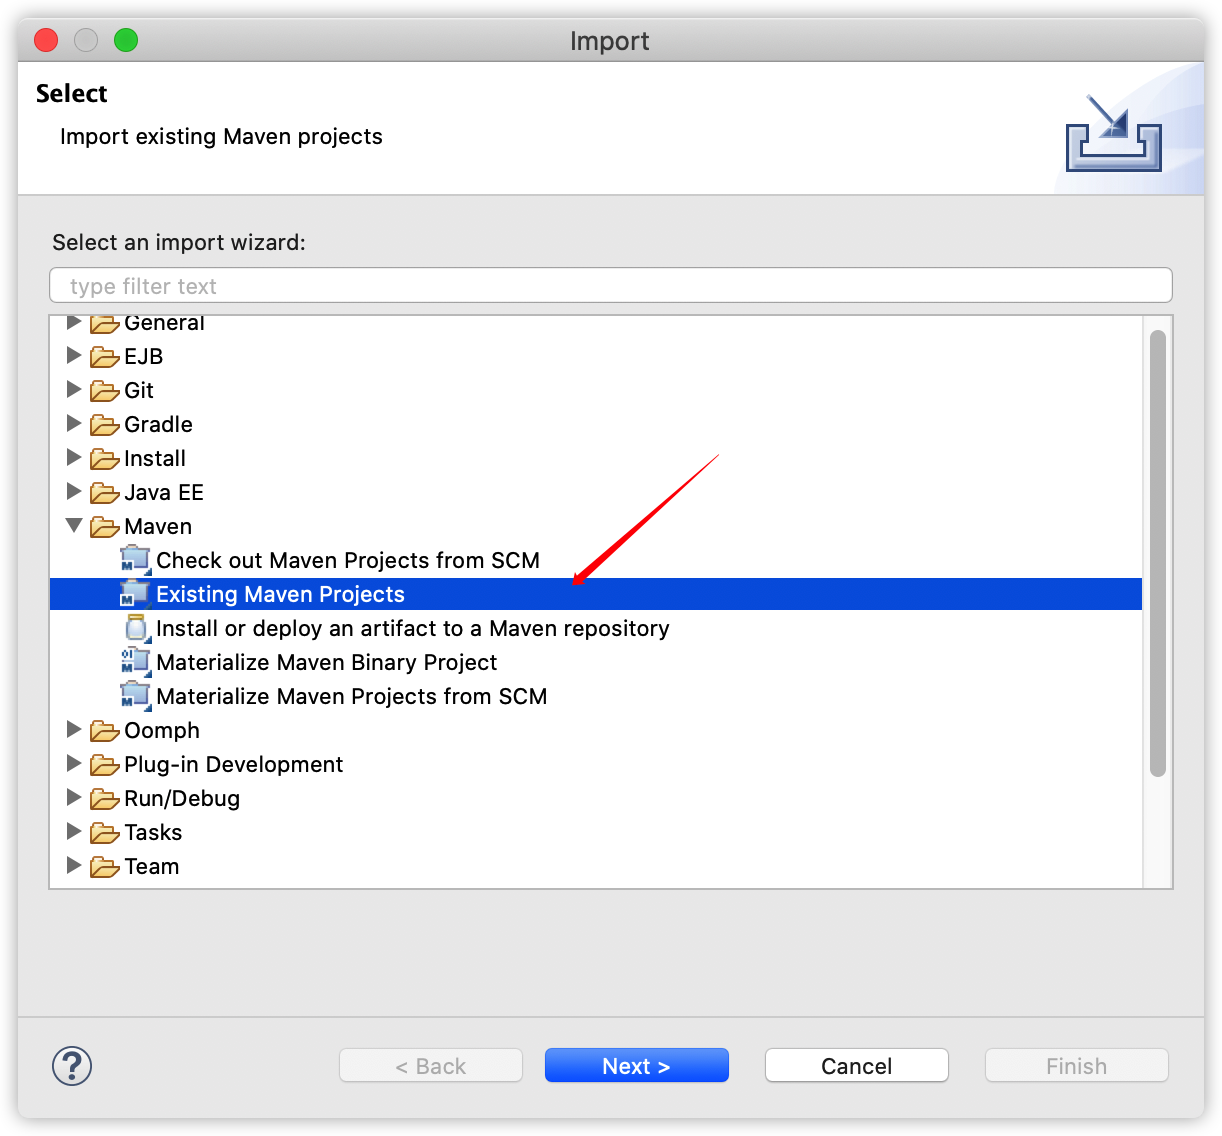Select the EJB category label

(144, 357)
